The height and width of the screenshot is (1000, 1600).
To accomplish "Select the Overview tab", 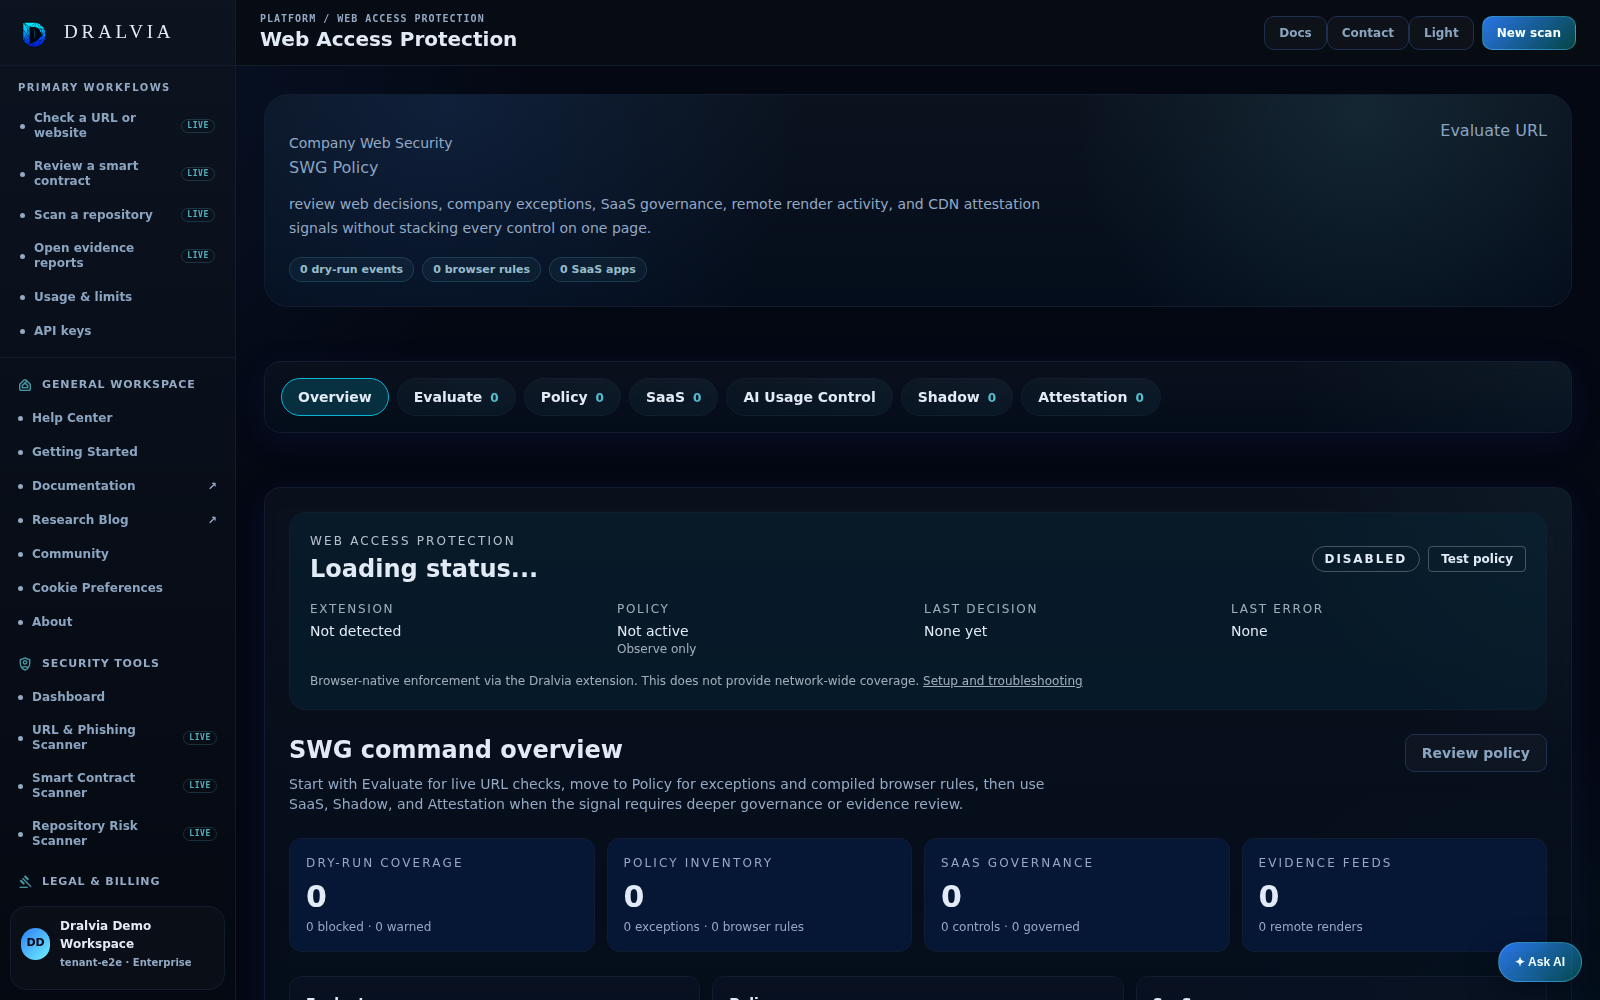I will 335,397.
